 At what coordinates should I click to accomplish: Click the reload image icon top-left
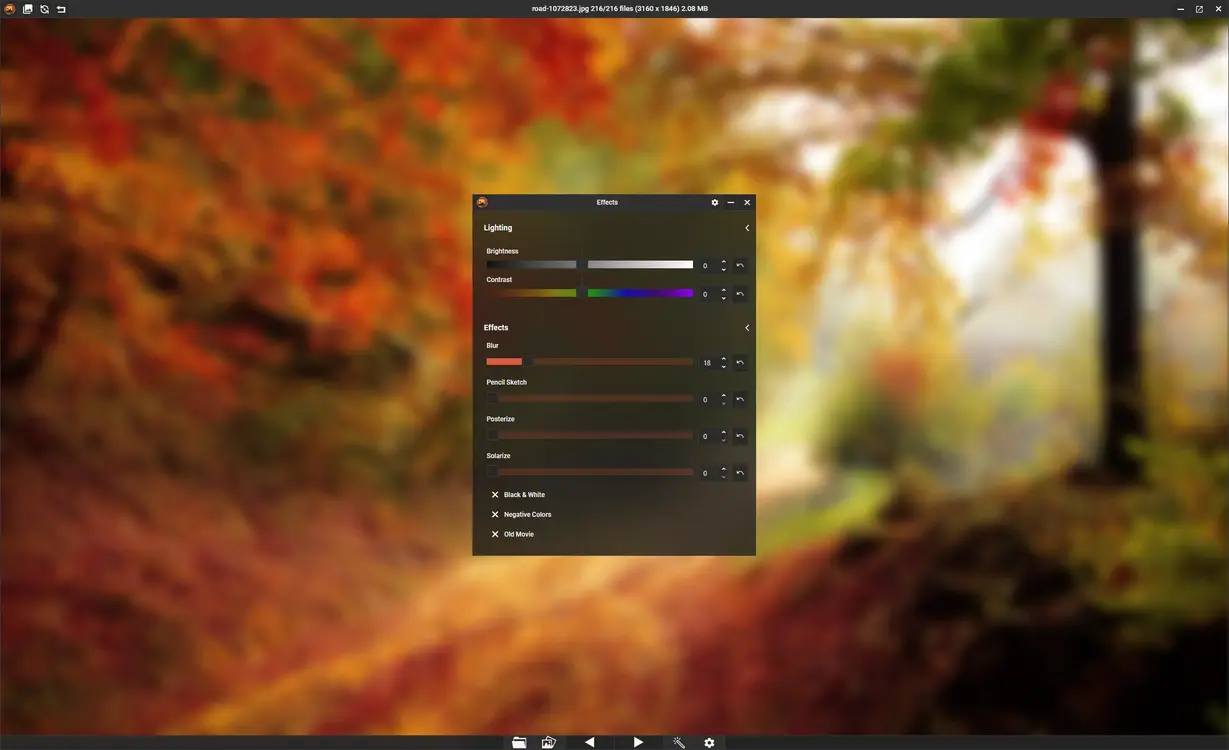coord(43,8)
